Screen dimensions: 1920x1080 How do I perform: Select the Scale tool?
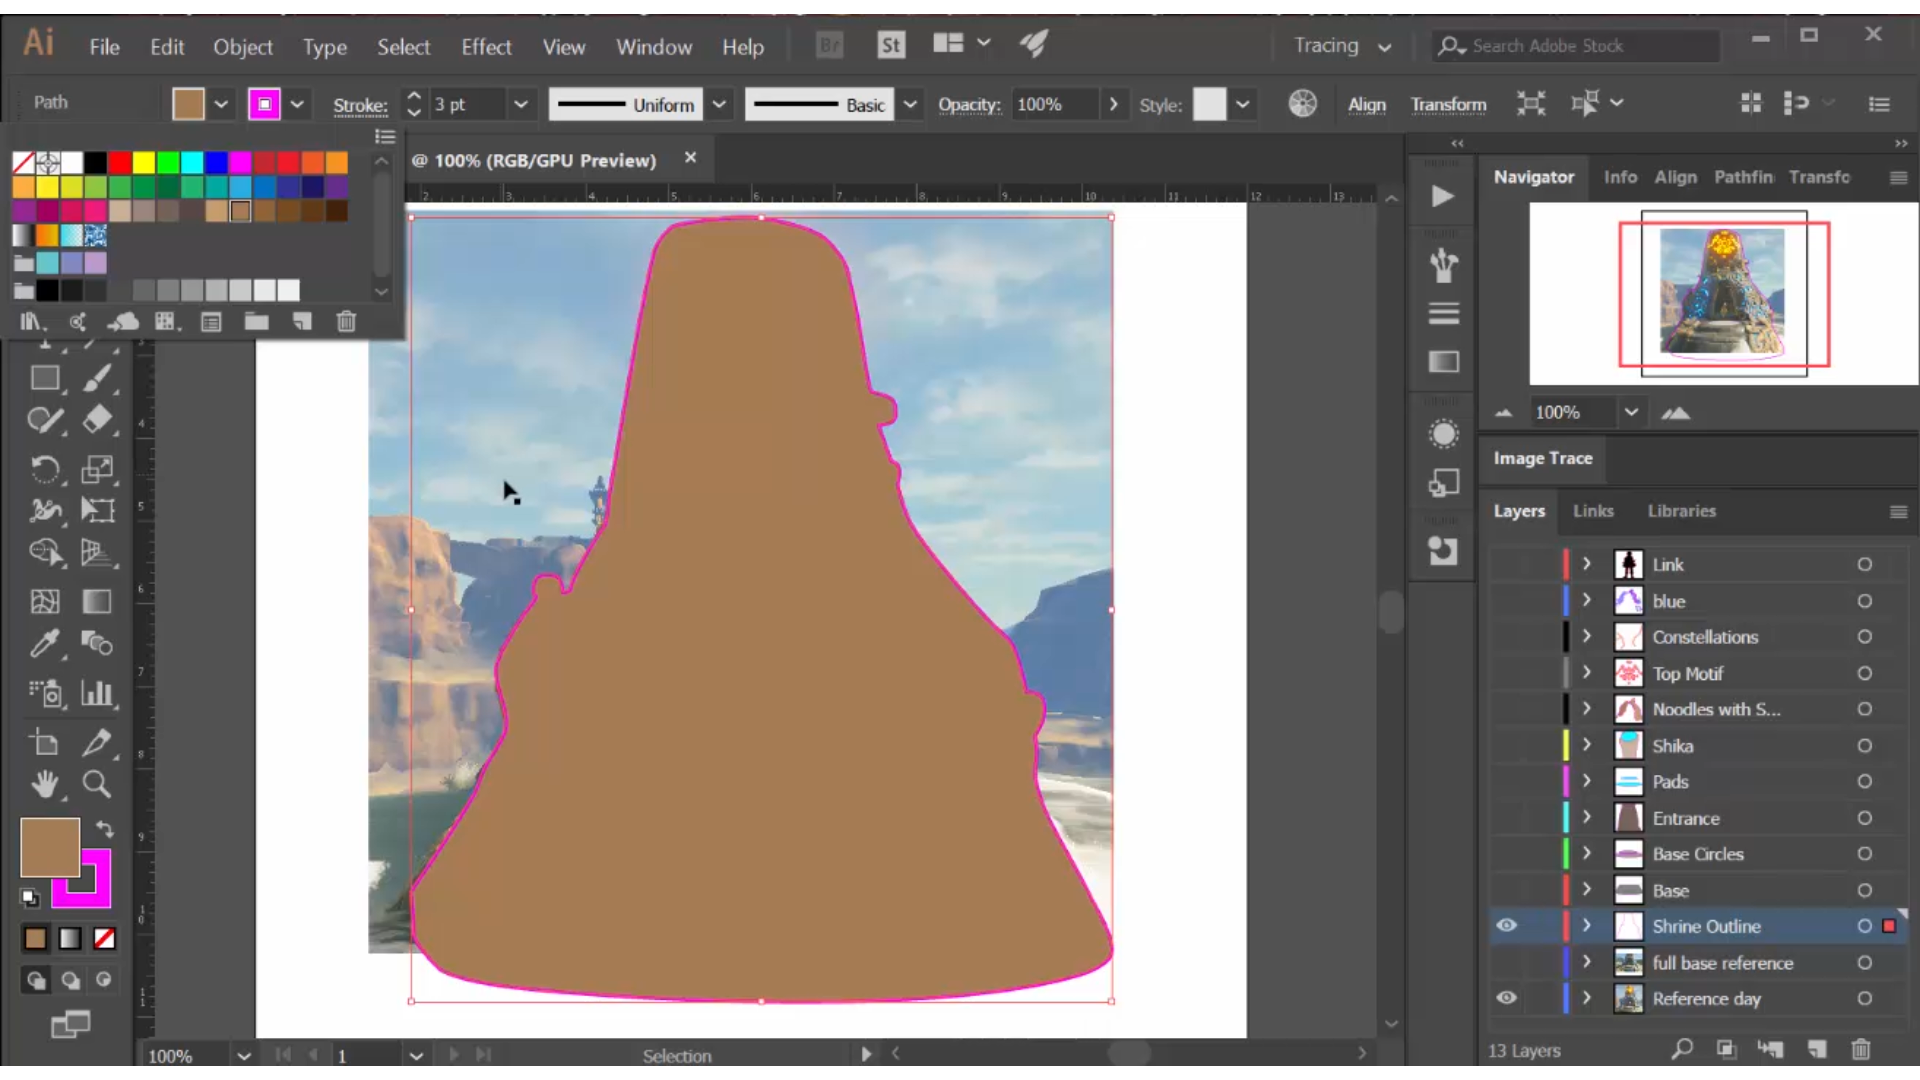point(97,469)
